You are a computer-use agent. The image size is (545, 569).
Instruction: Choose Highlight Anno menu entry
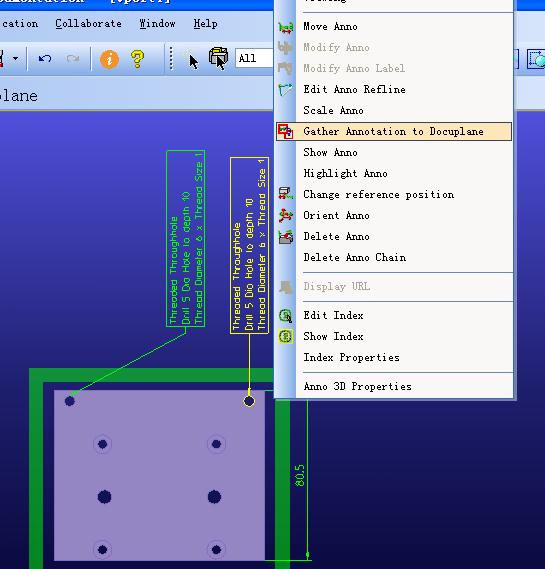394,173
